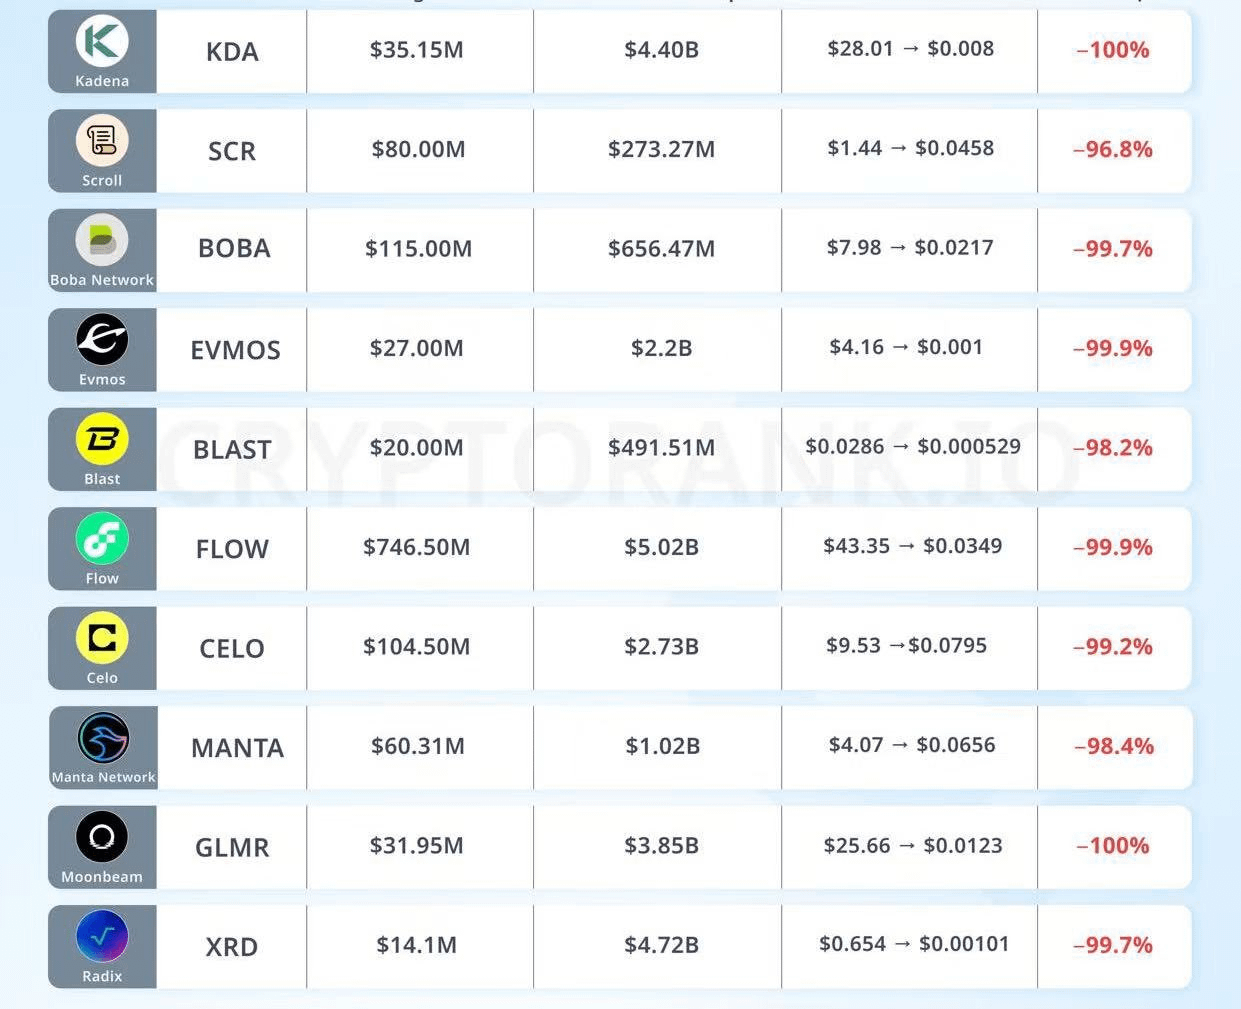Select the Boba Network logo

(102, 239)
